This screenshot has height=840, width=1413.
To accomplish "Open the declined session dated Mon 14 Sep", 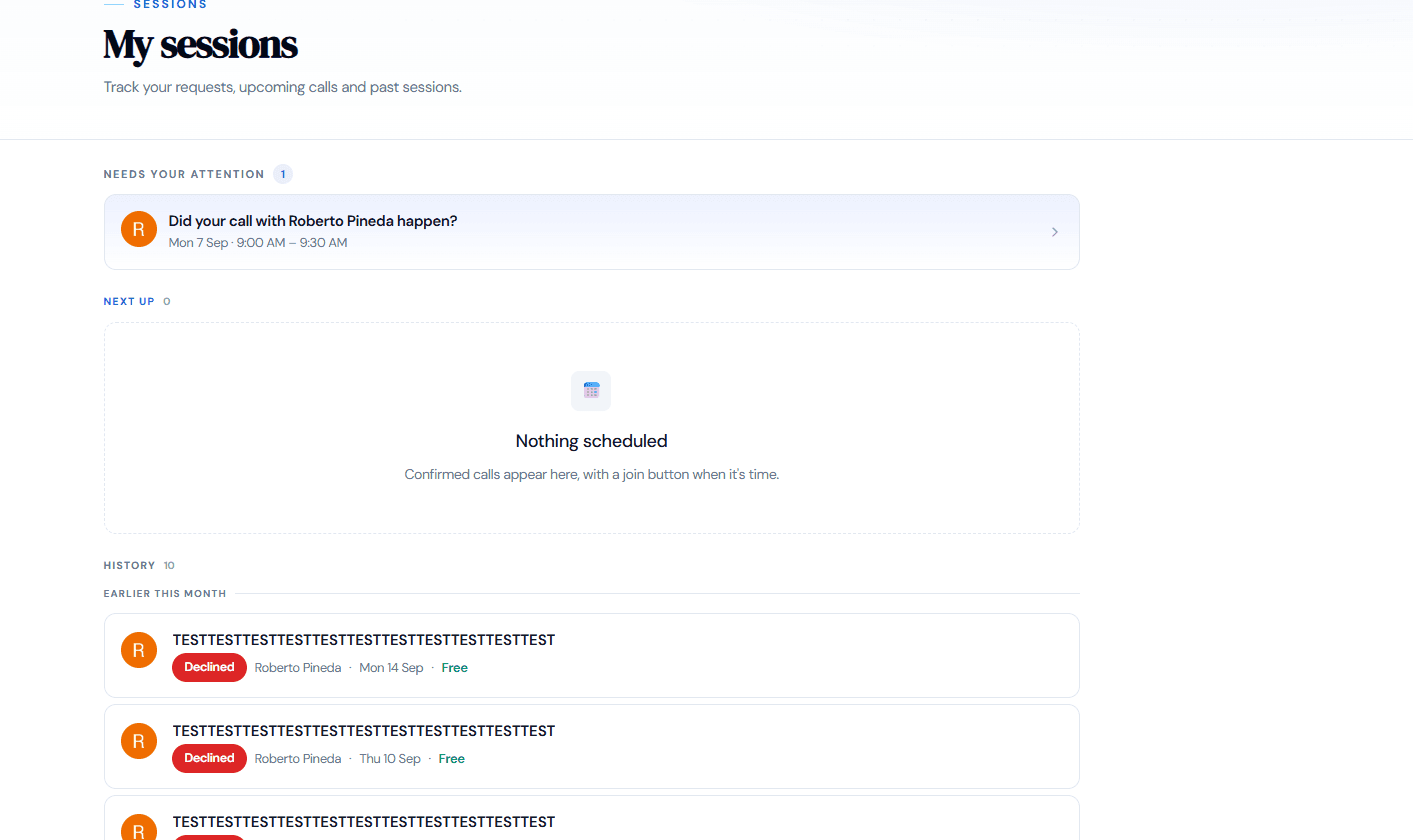I will [592, 655].
